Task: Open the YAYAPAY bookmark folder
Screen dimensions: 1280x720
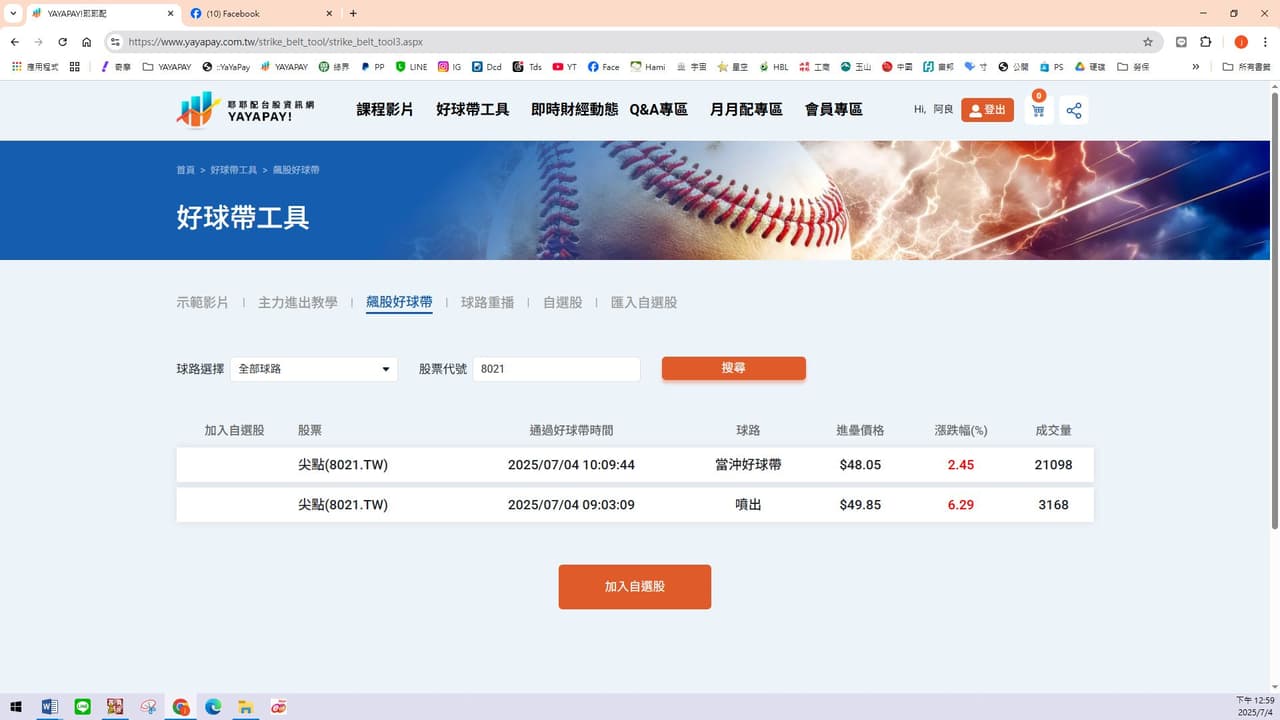Action: pos(167,67)
